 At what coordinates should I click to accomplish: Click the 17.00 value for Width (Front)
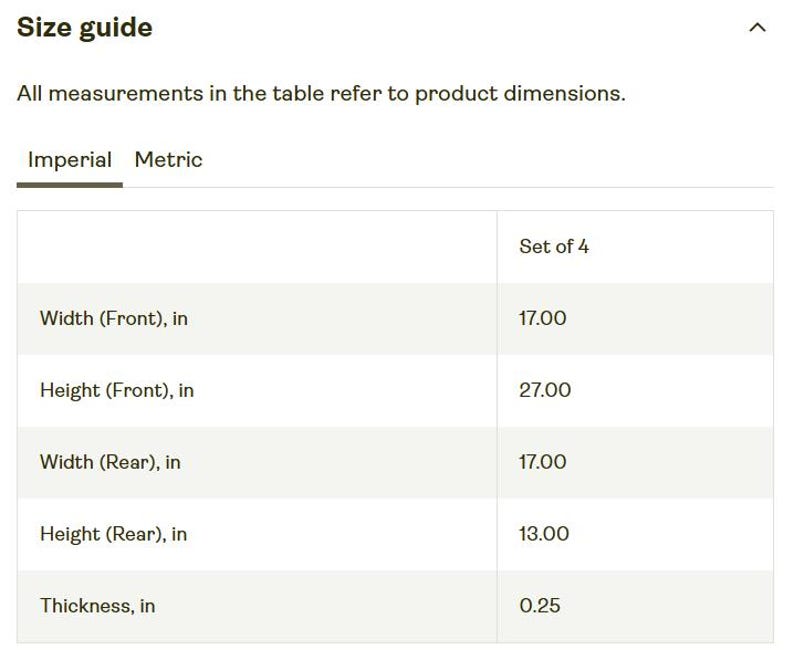(x=542, y=319)
